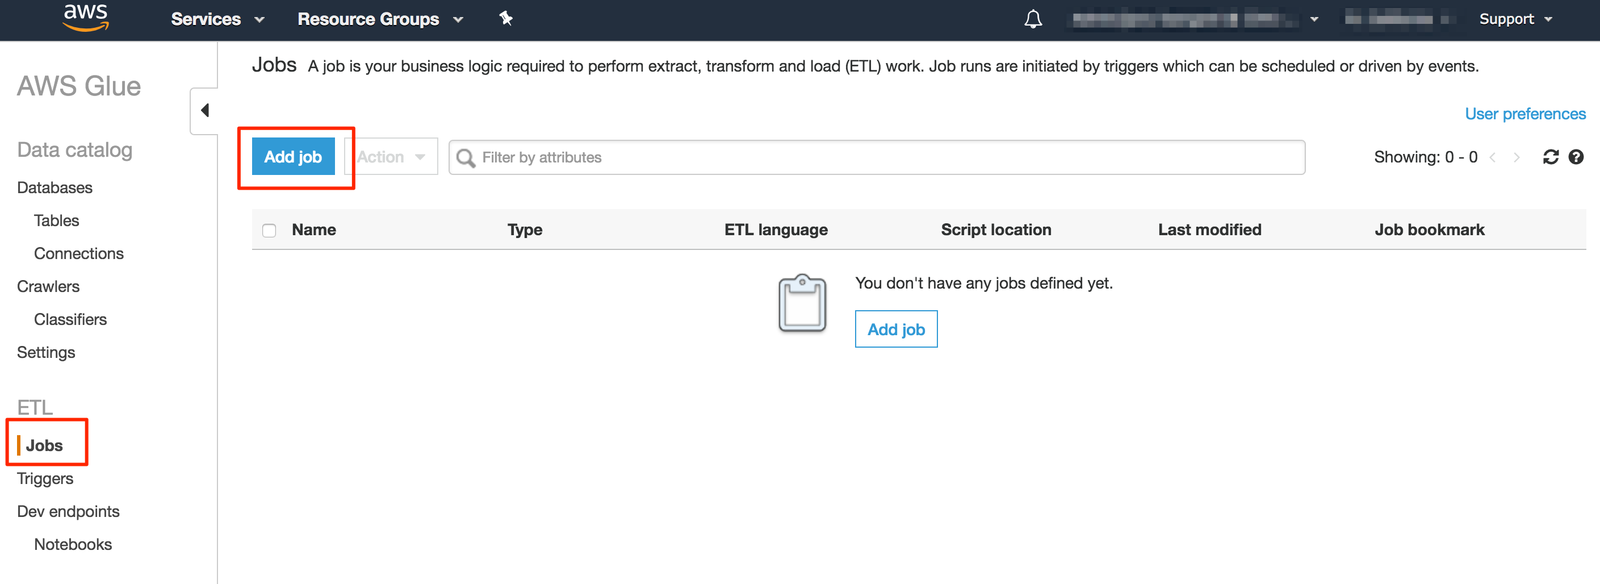Screen dimensions: 1600x584
Task: Open the notifications bell
Action: pyautogui.click(x=1033, y=19)
